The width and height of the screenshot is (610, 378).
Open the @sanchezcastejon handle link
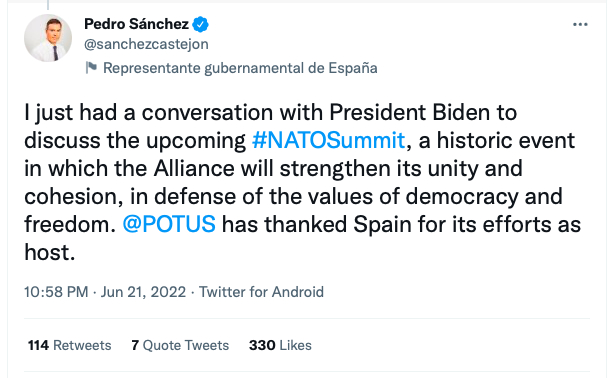146,44
